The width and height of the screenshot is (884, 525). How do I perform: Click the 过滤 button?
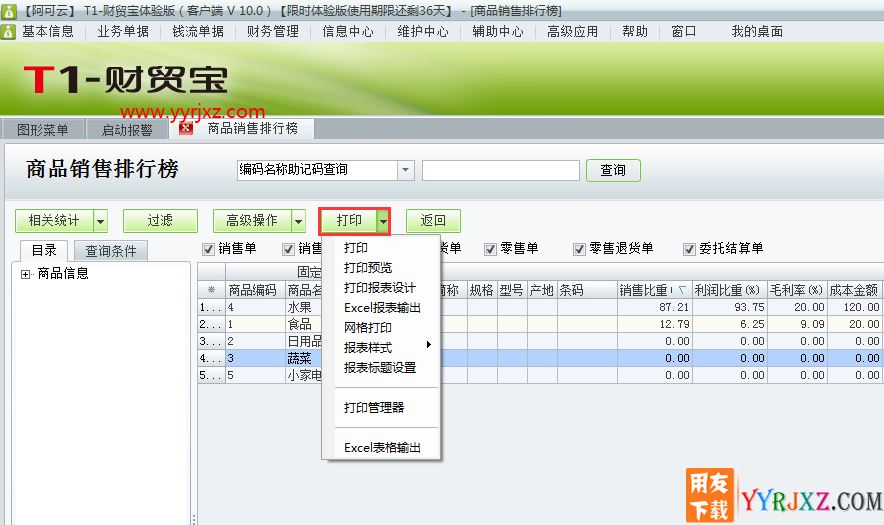160,221
